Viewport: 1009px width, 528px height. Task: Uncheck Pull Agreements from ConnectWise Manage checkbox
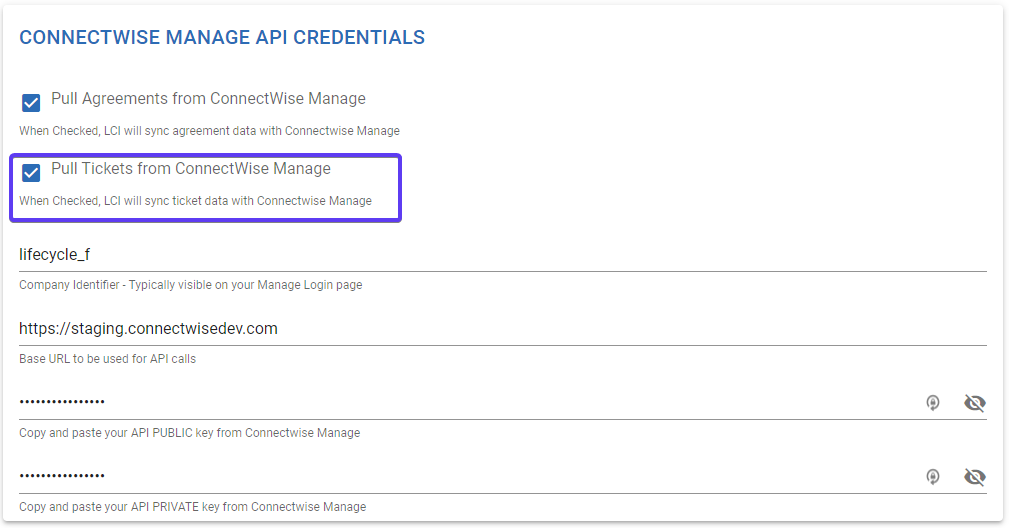(31, 102)
